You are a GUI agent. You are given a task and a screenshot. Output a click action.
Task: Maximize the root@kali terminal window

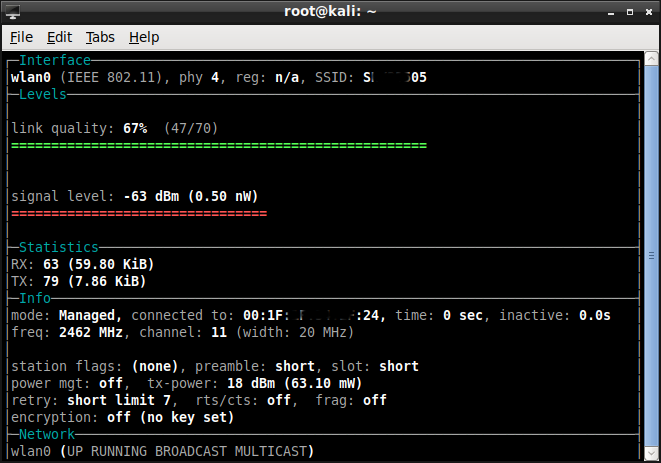(630, 12)
